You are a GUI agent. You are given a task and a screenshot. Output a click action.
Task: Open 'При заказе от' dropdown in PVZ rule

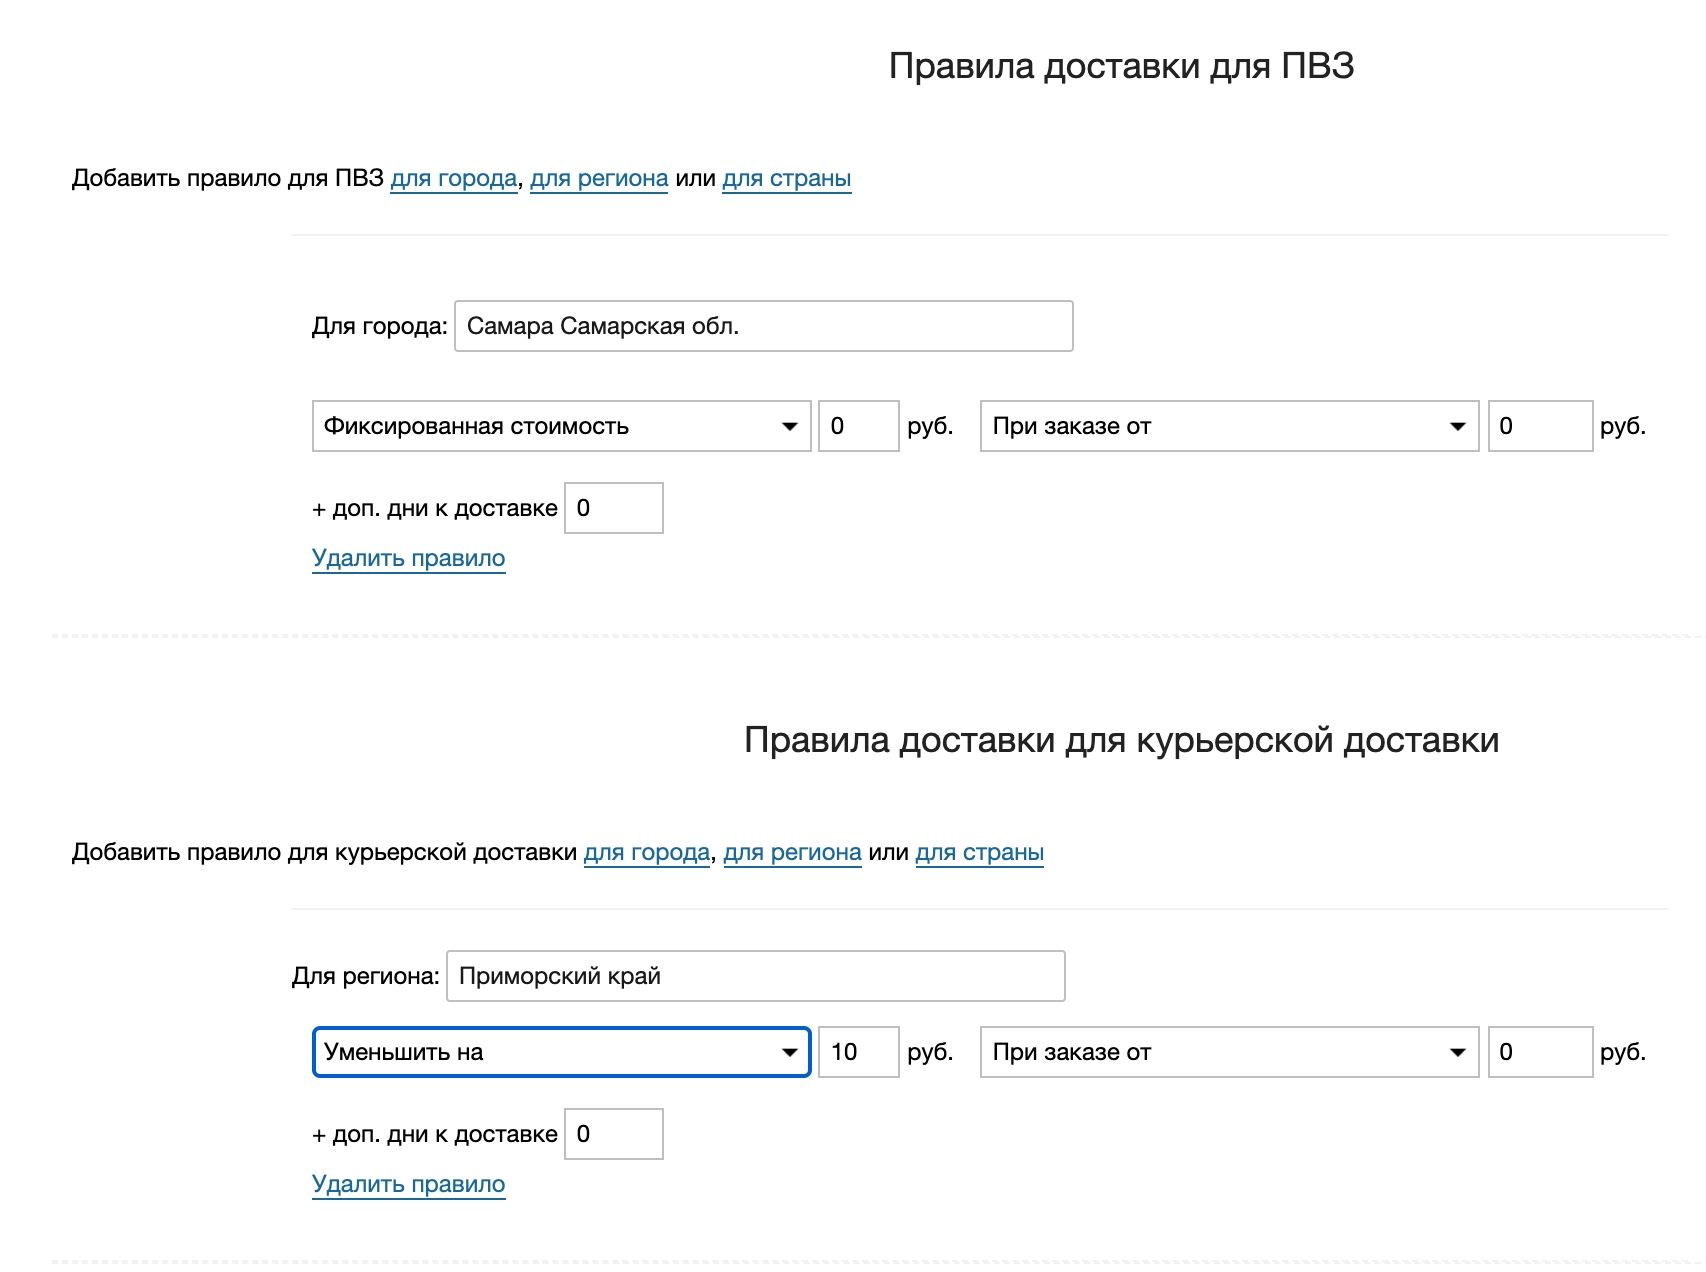click(x=1228, y=427)
